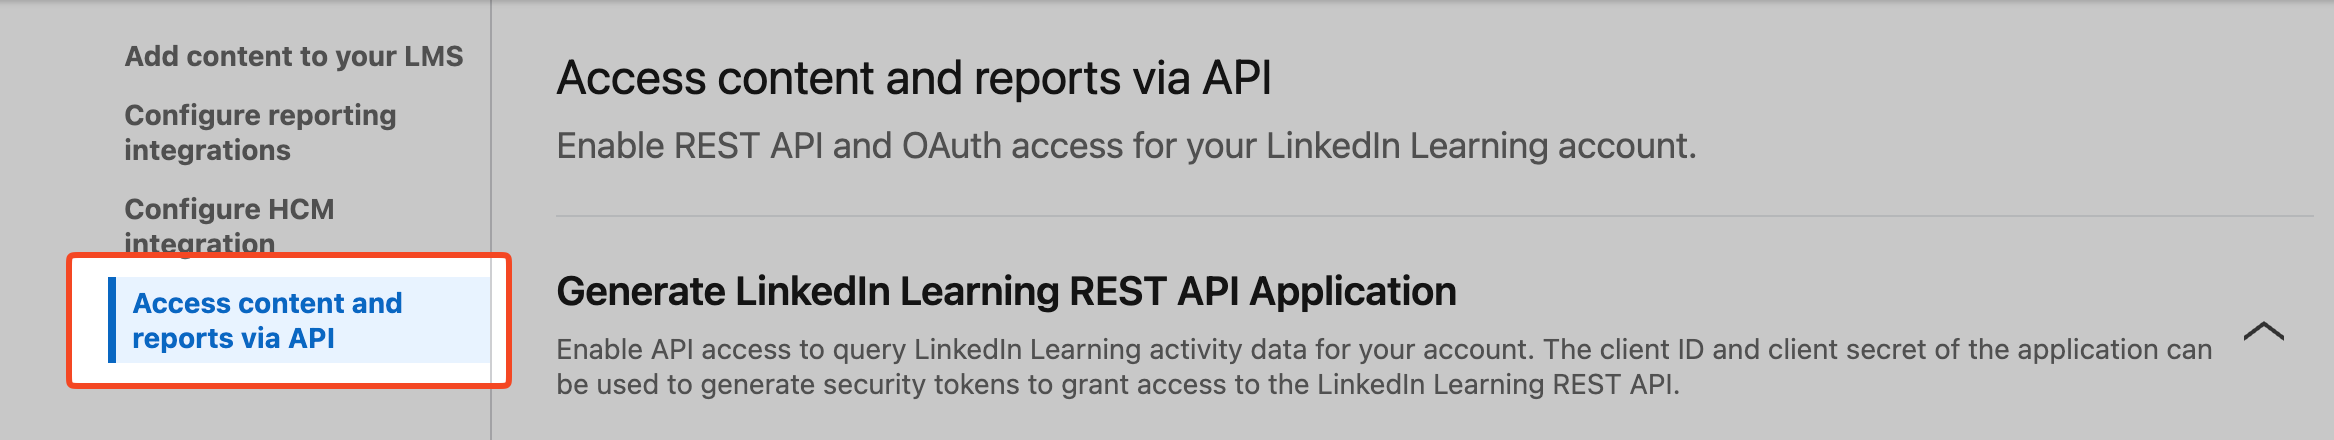Click the Generate LinkedIn Learning REST API Application heading
Viewport: 2334px width, 440px height.
point(1005,291)
